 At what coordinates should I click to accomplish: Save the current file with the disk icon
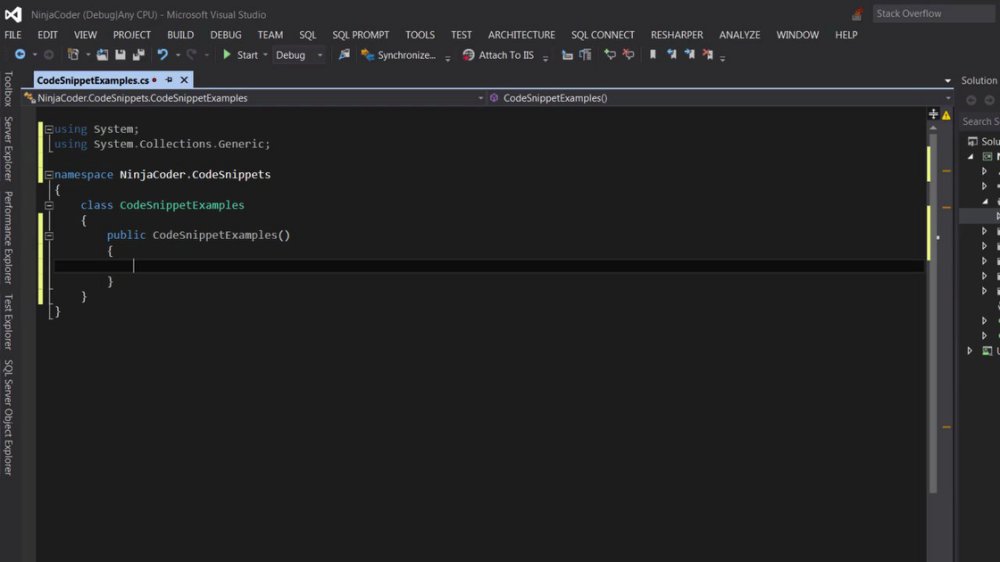[x=120, y=55]
